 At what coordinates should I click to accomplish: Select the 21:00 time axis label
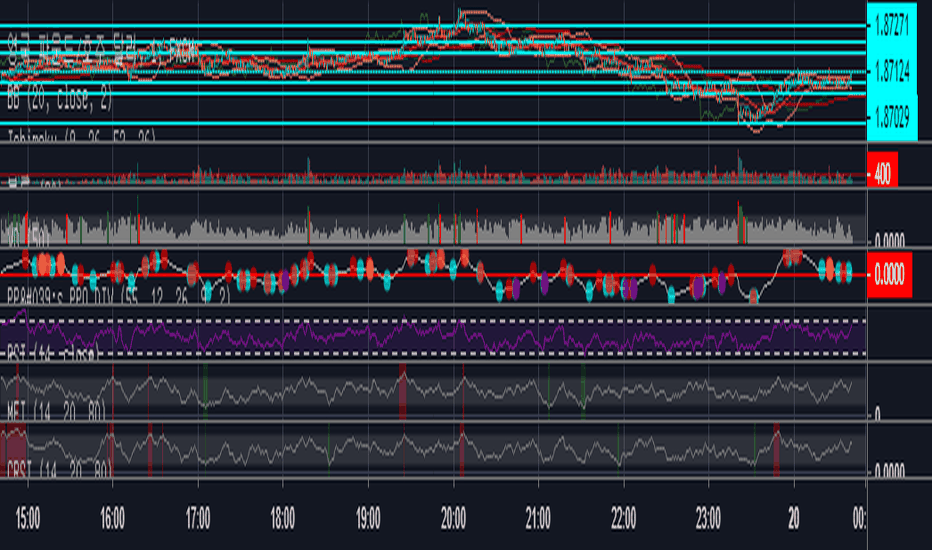pos(538,519)
